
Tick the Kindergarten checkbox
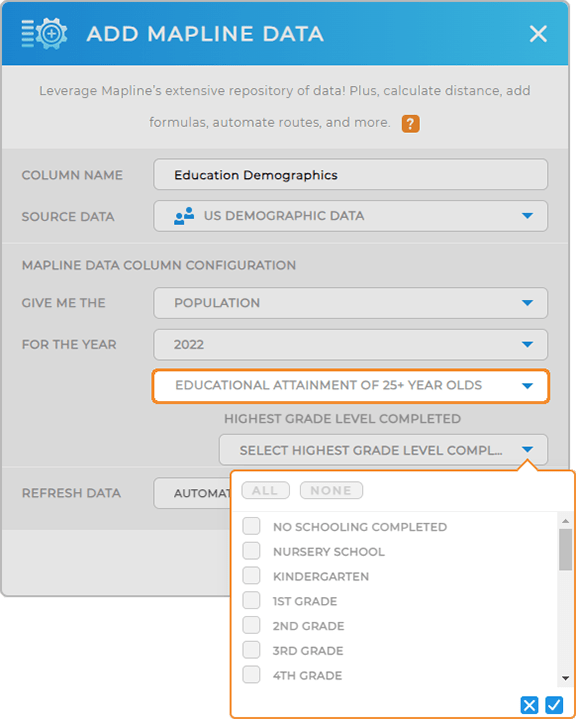(251, 575)
